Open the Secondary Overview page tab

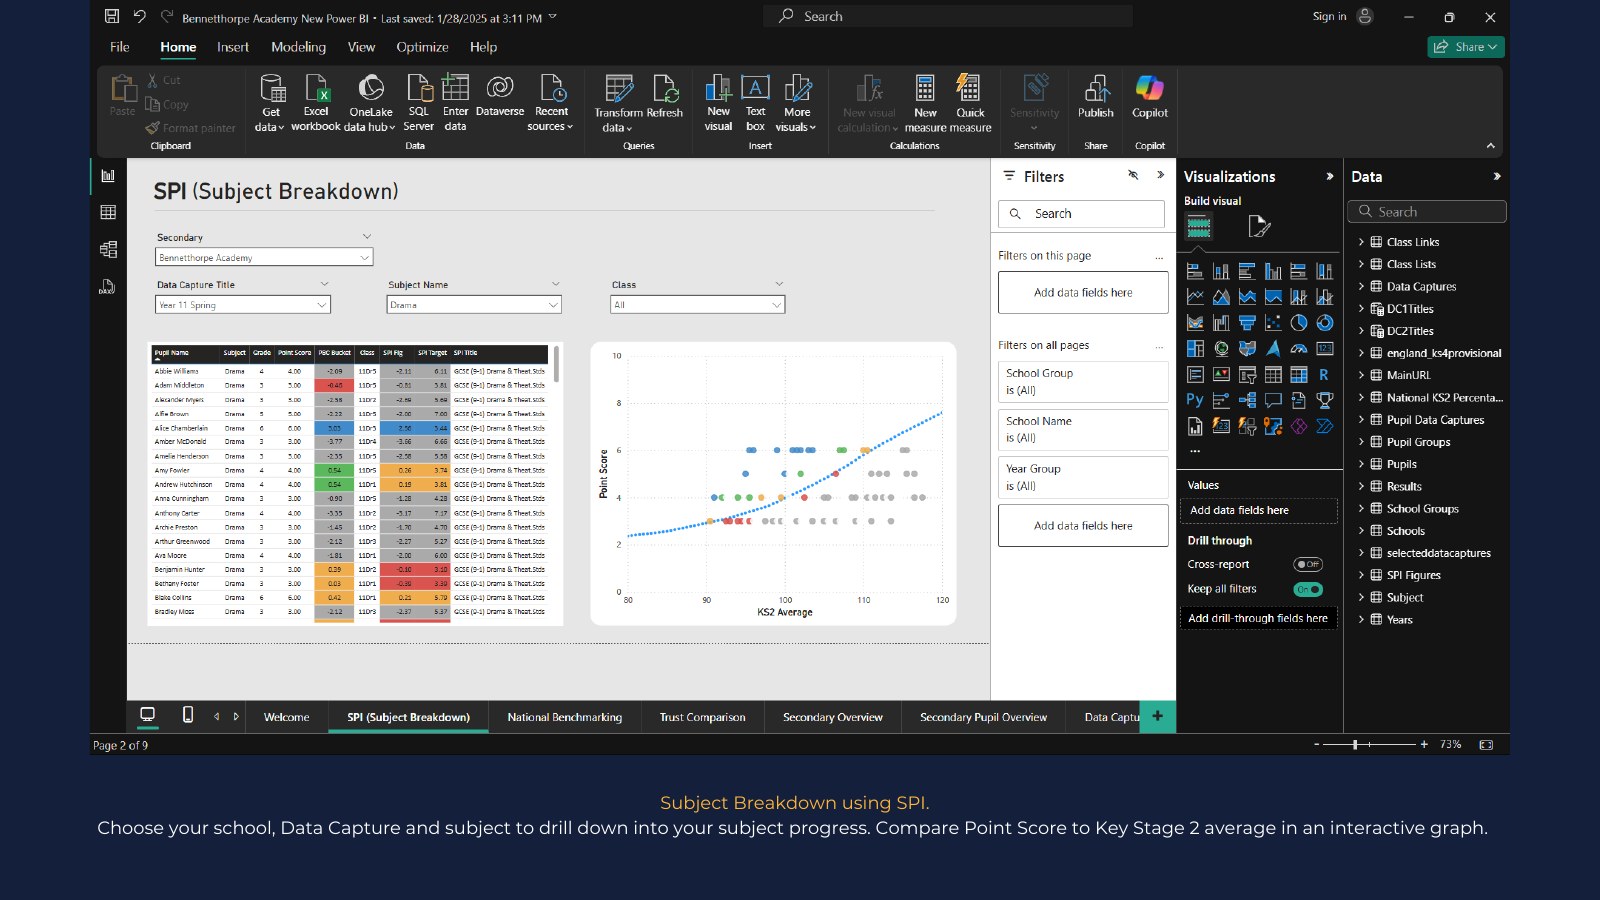tap(832, 717)
